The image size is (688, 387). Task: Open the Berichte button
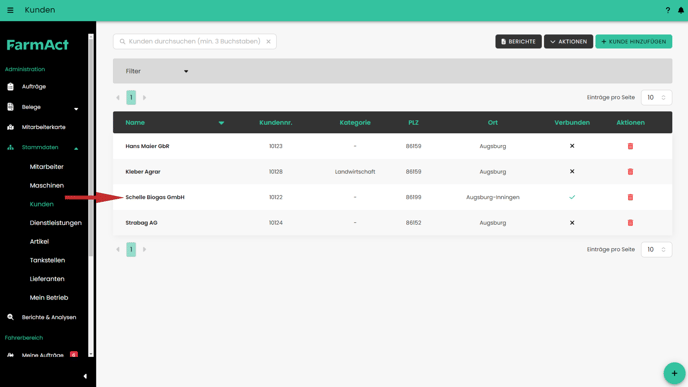click(x=518, y=41)
